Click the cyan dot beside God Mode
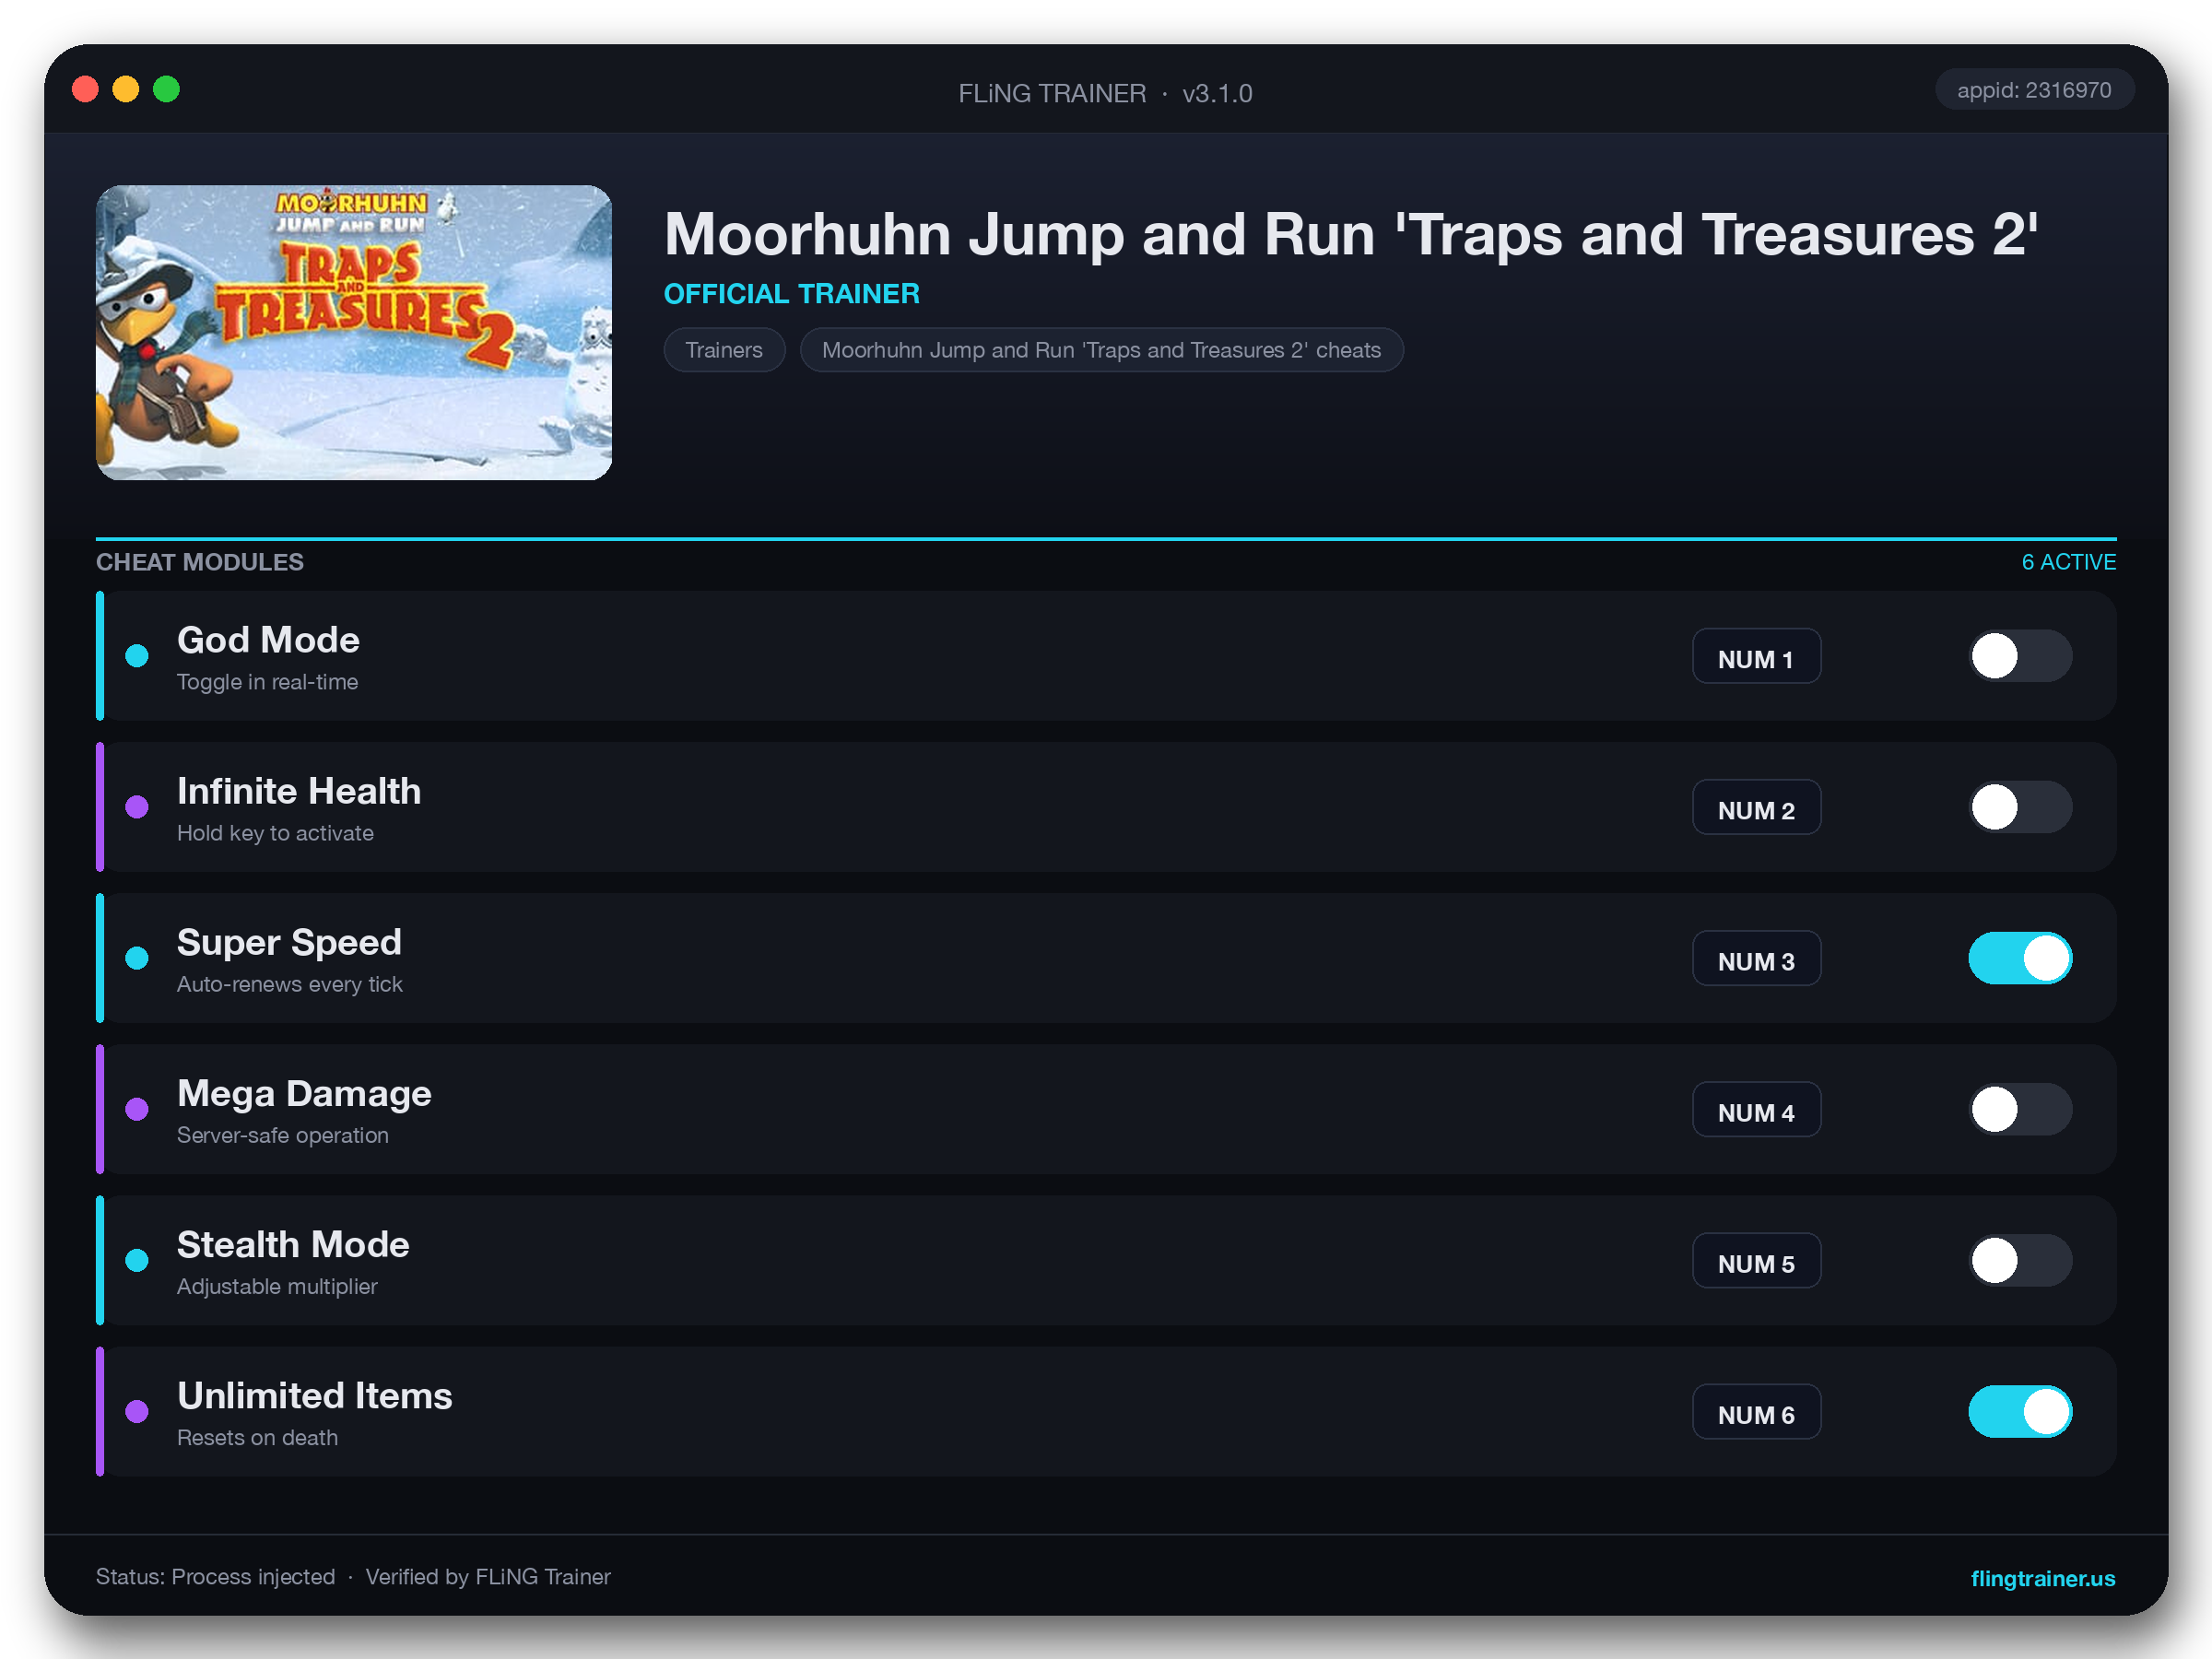The image size is (2212, 1659). [x=137, y=656]
